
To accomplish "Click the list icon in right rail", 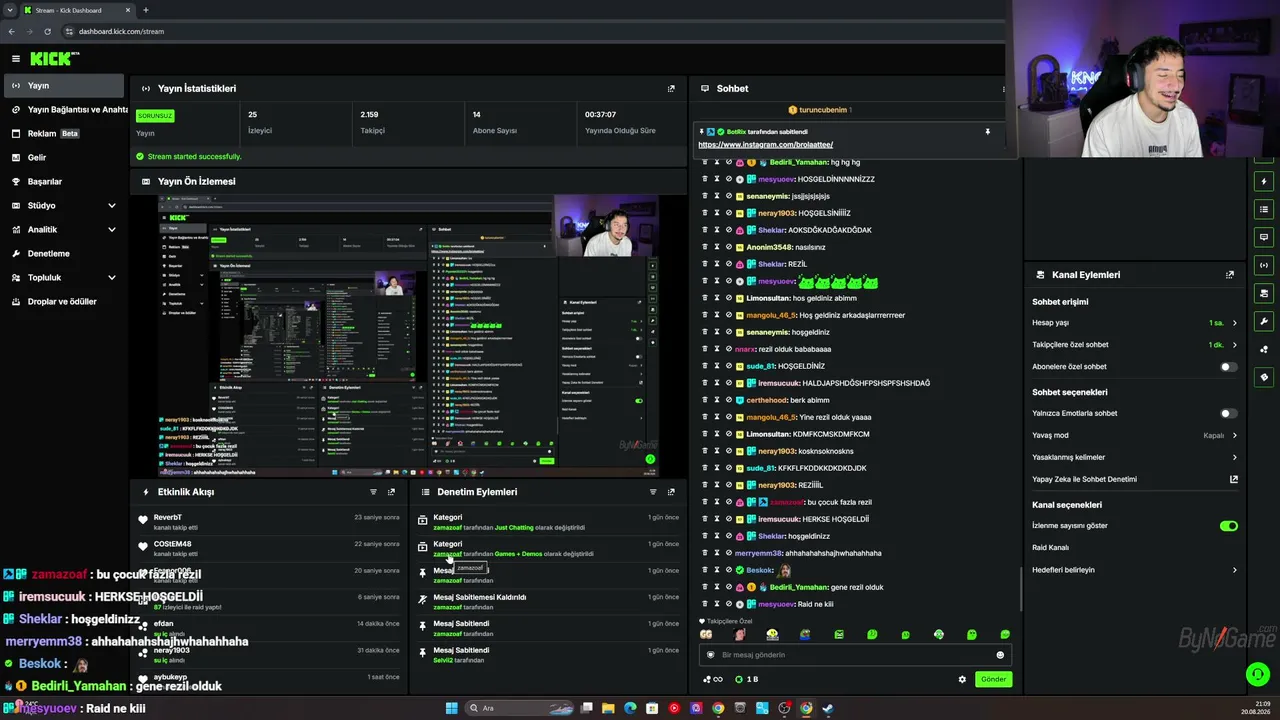I will [x=1264, y=210].
